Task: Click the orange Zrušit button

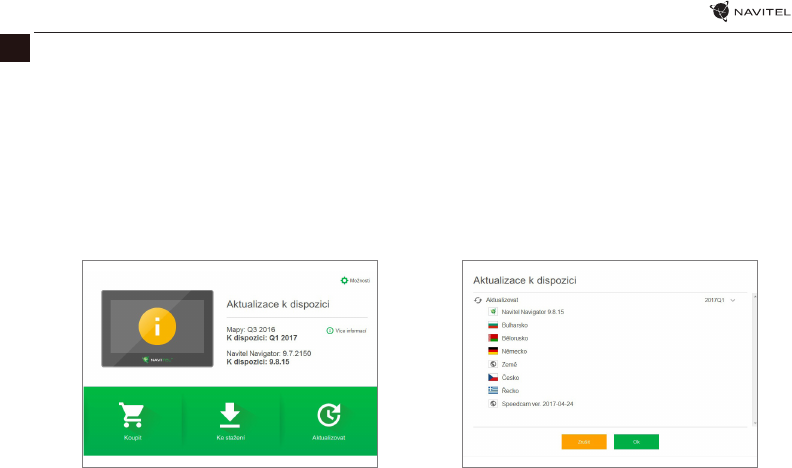Action: (584, 442)
